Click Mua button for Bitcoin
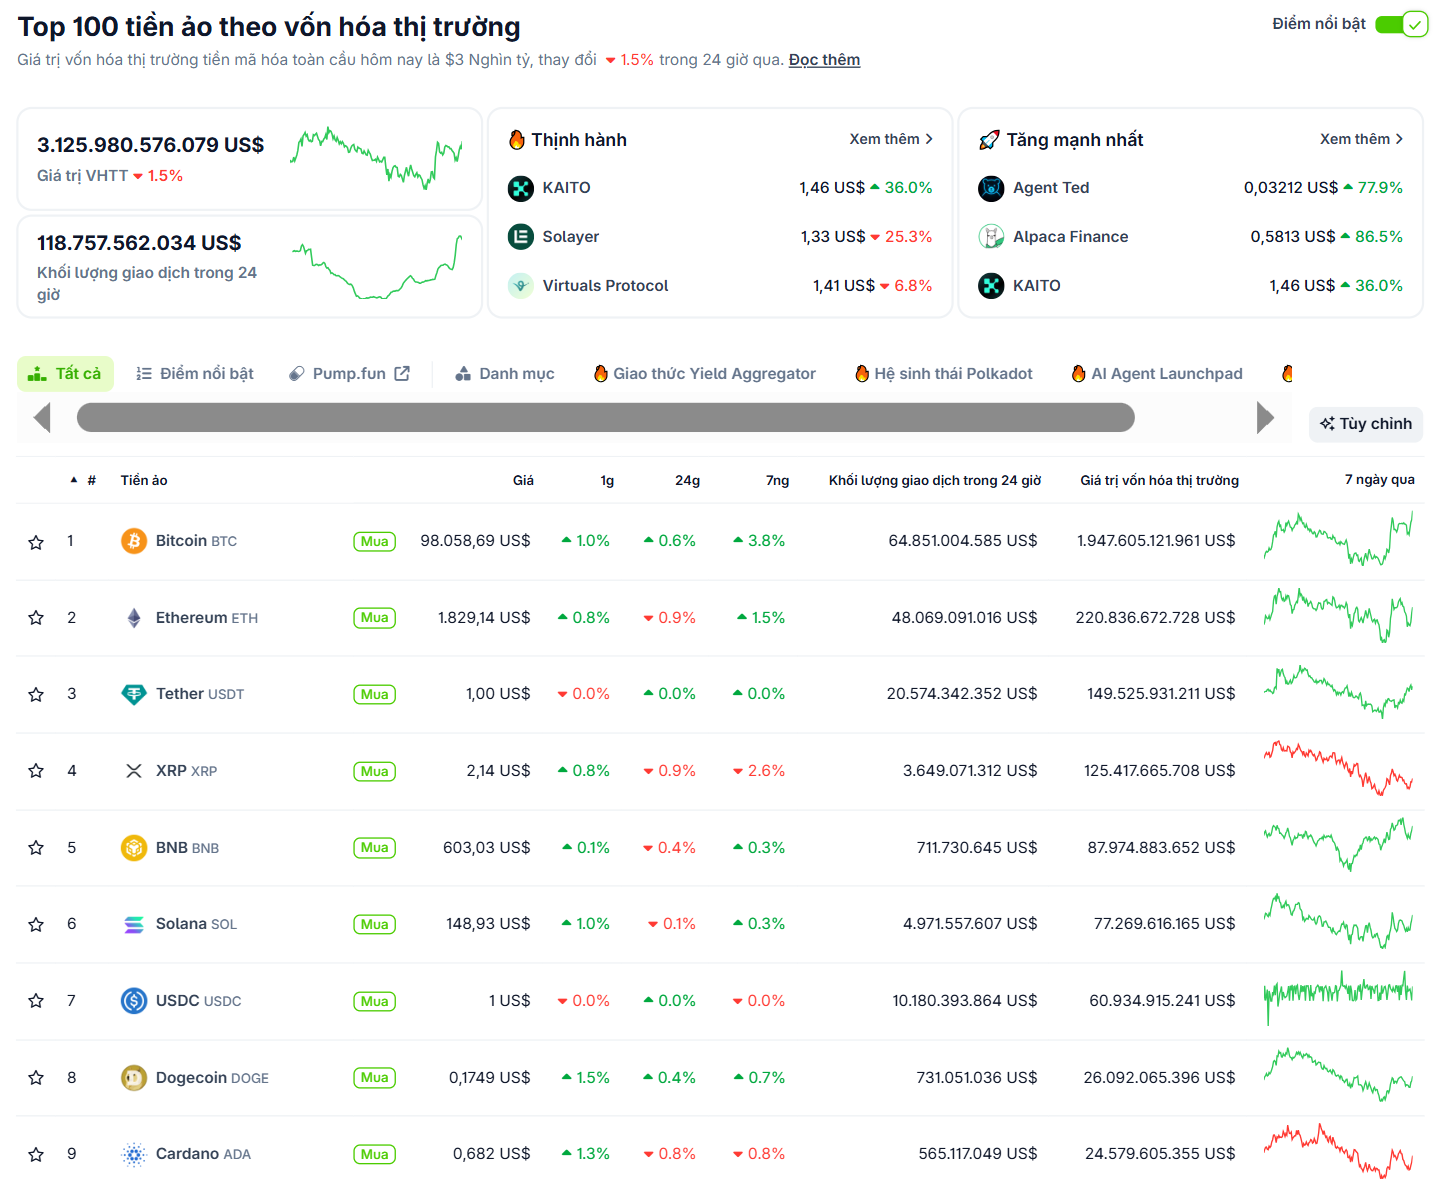 point(375,542)
